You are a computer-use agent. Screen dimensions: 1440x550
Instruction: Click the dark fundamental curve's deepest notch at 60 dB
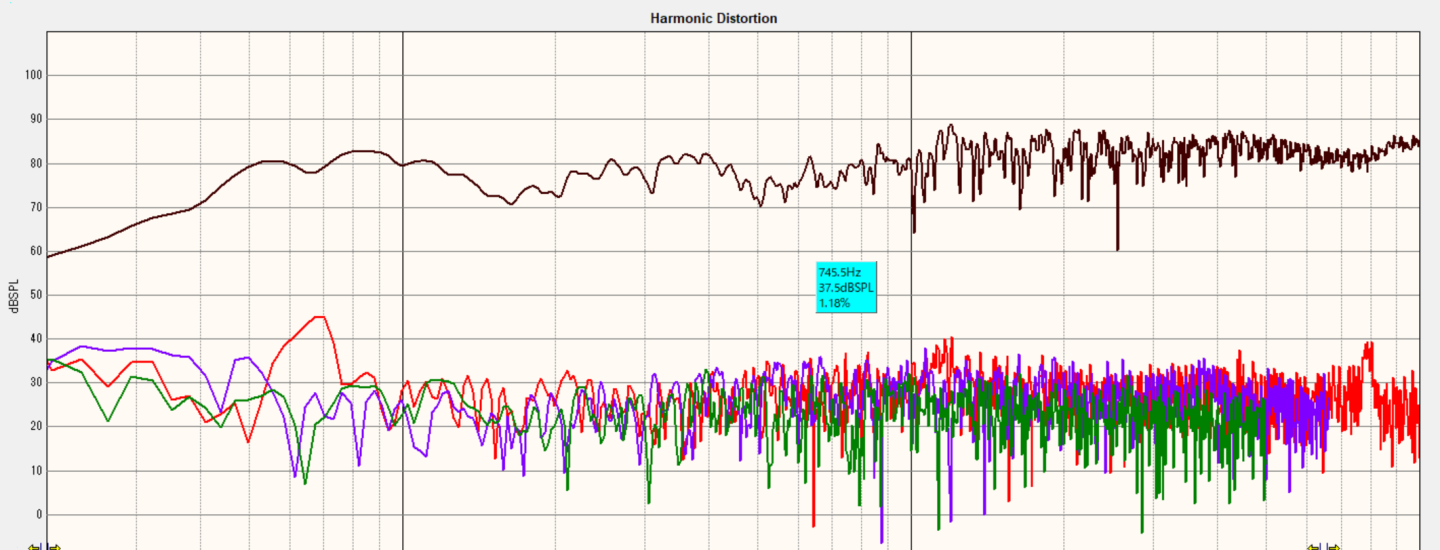tap(1117, 248)
